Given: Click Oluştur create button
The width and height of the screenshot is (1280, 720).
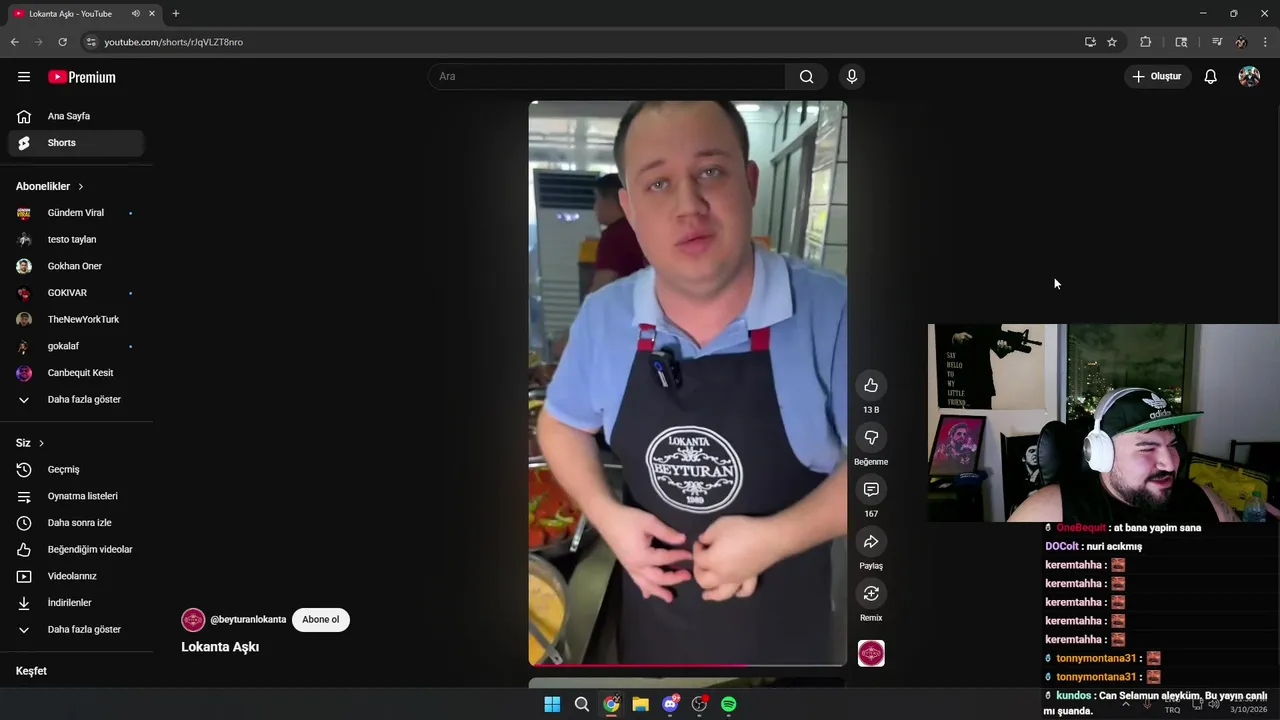Looking at the screenshot, I should pyautogui.click(x=1157, y=77).
